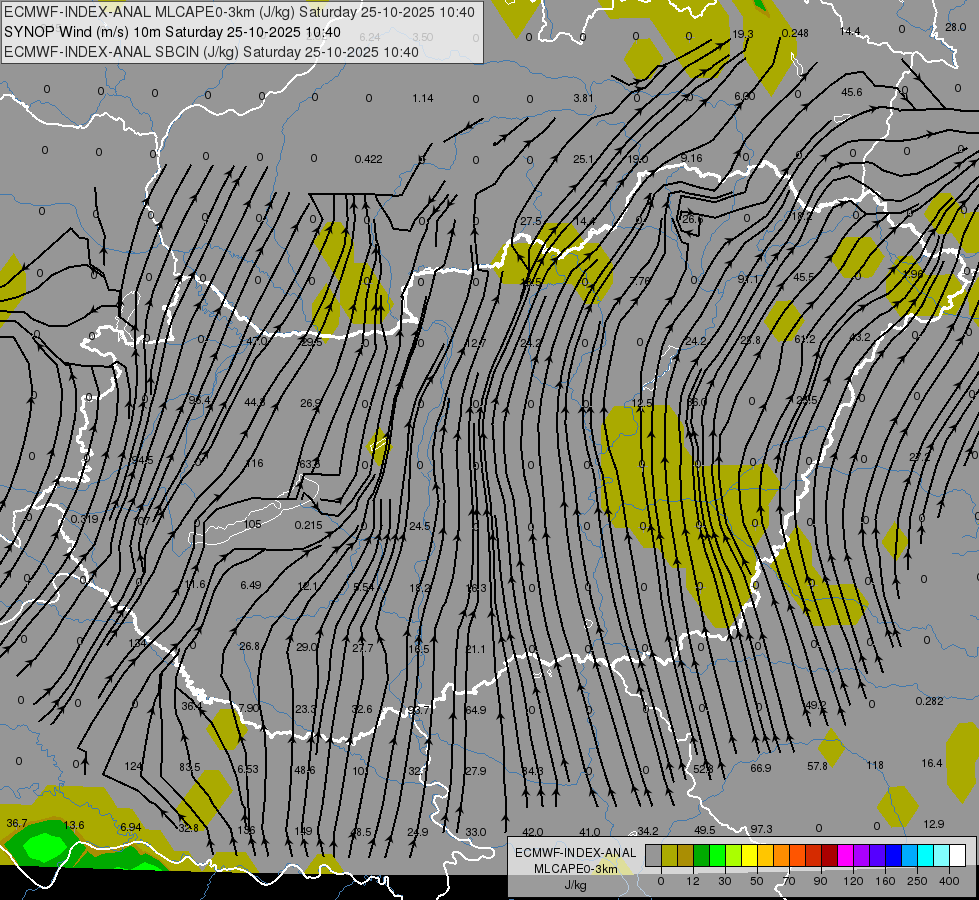Click the amber swatch right of 50
979x900 pixels.
tap(765, 856)
